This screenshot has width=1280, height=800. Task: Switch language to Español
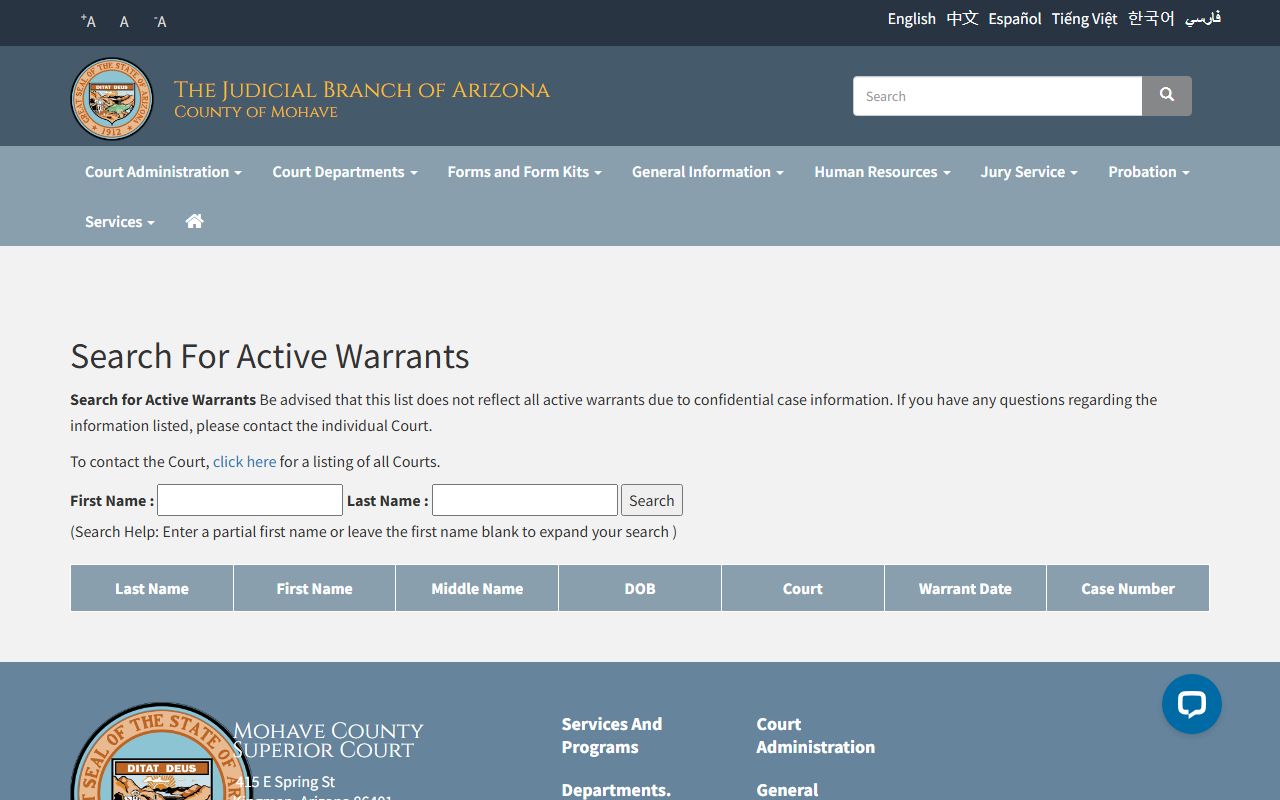point(1015,19)
